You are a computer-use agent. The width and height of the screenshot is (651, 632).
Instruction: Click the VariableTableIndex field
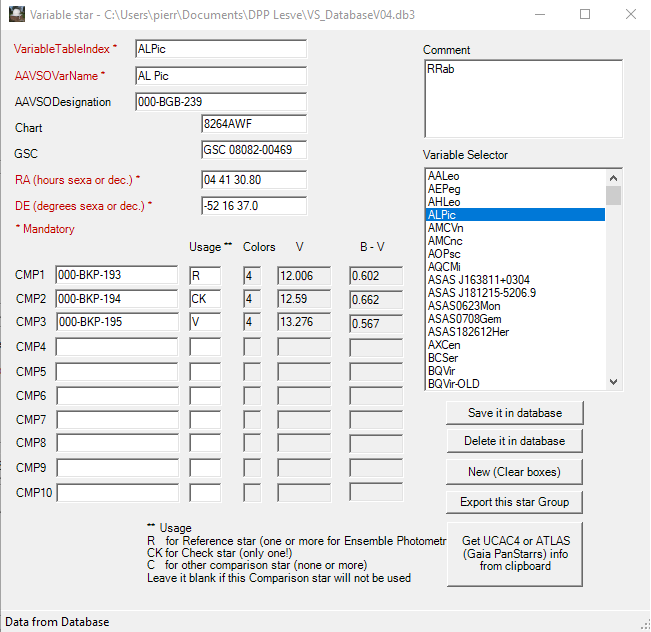click(x=221, y=49)
